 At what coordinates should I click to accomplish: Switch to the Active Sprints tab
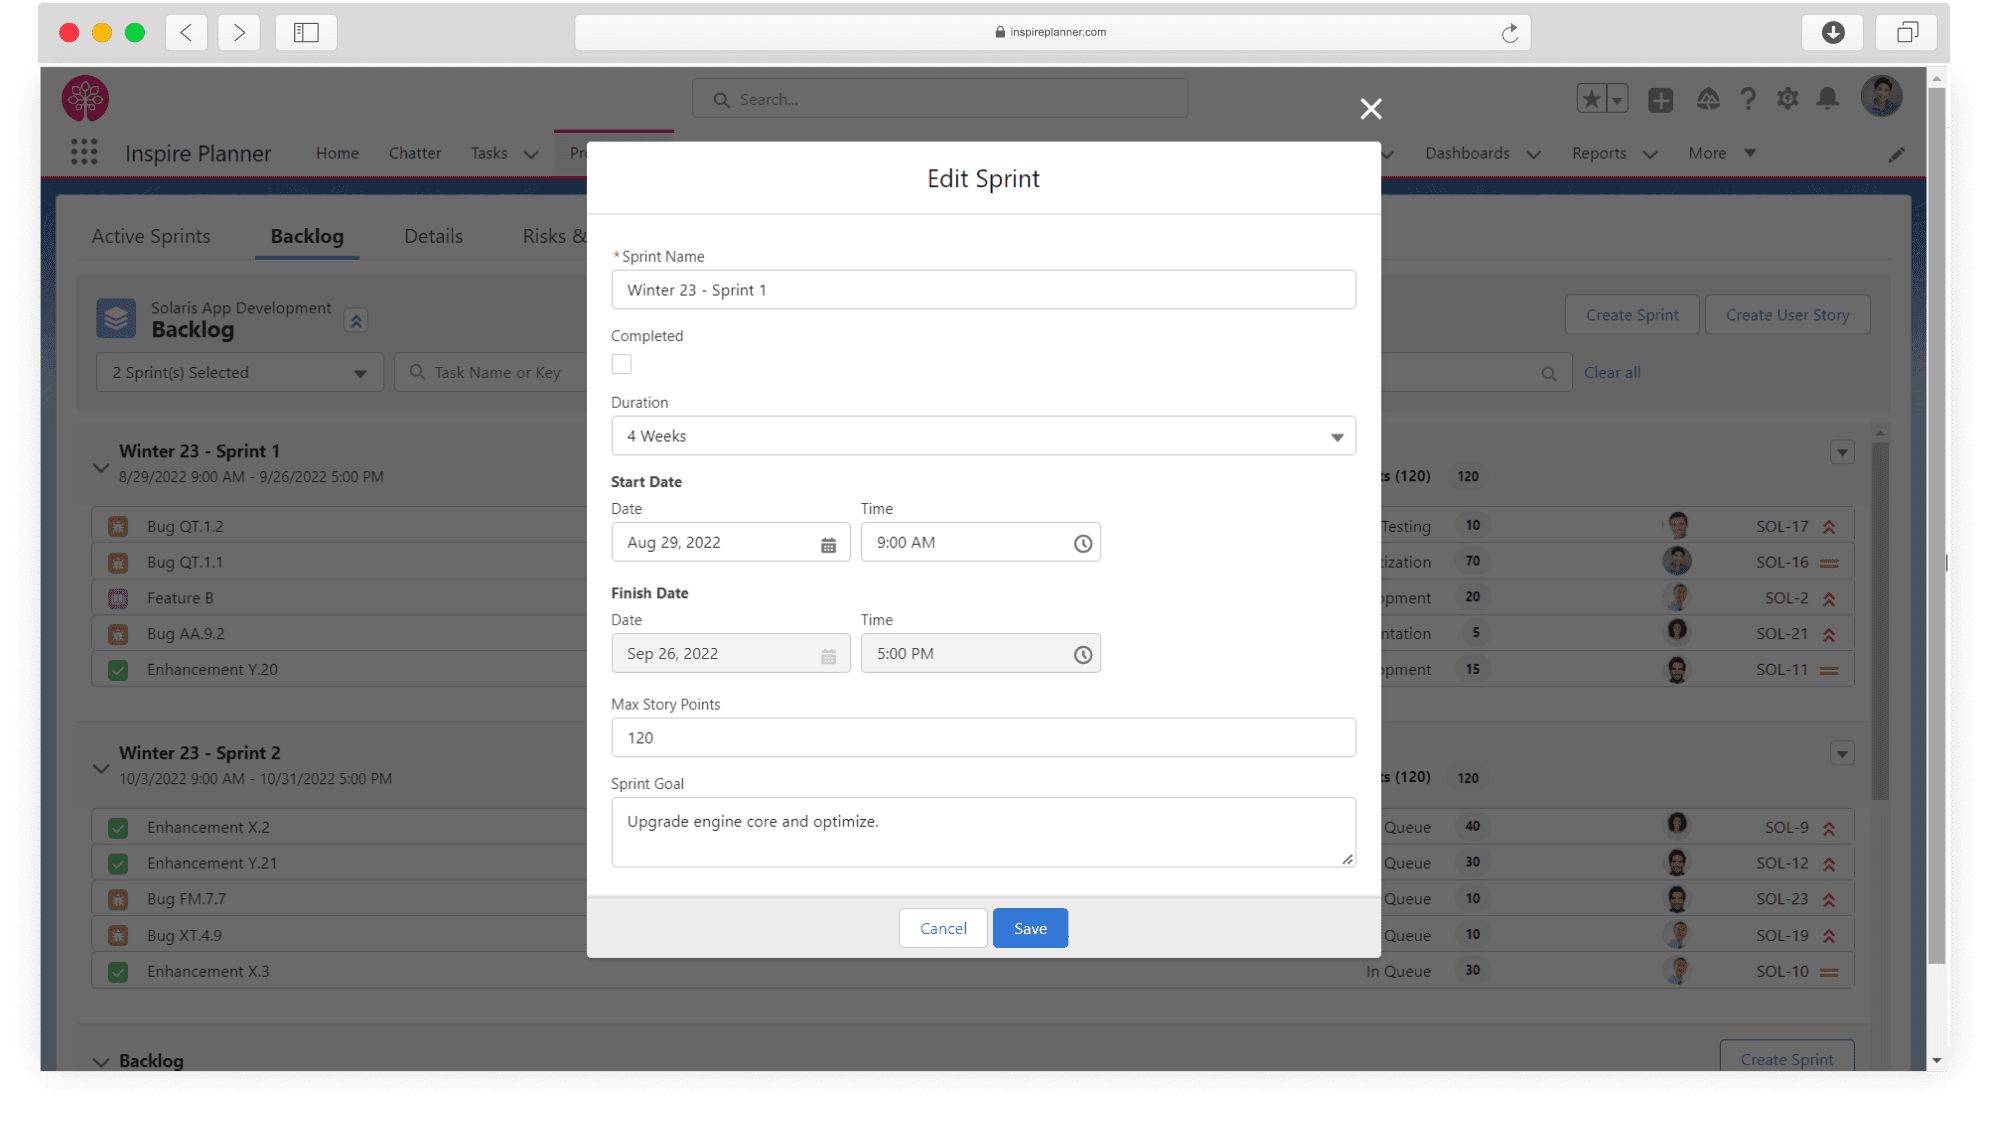[151, 236]
